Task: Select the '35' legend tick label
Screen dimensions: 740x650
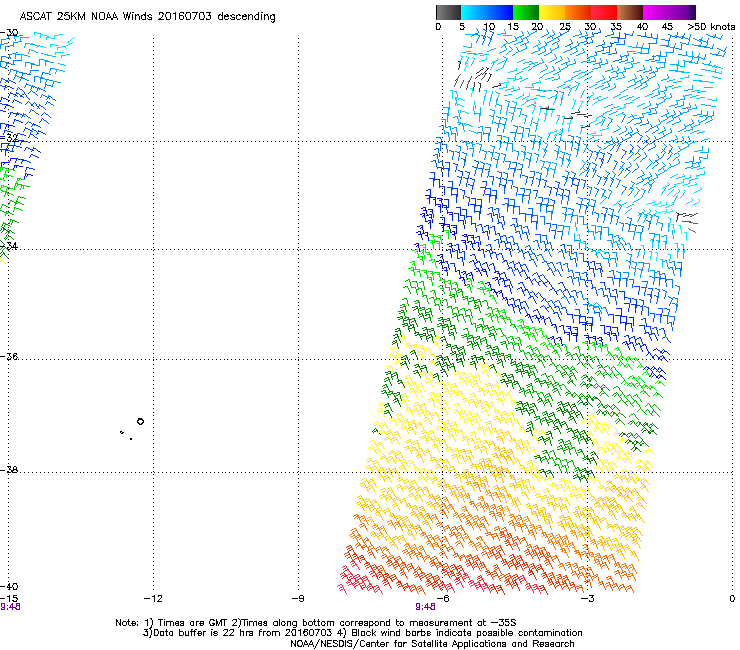Action: [616, 27]
